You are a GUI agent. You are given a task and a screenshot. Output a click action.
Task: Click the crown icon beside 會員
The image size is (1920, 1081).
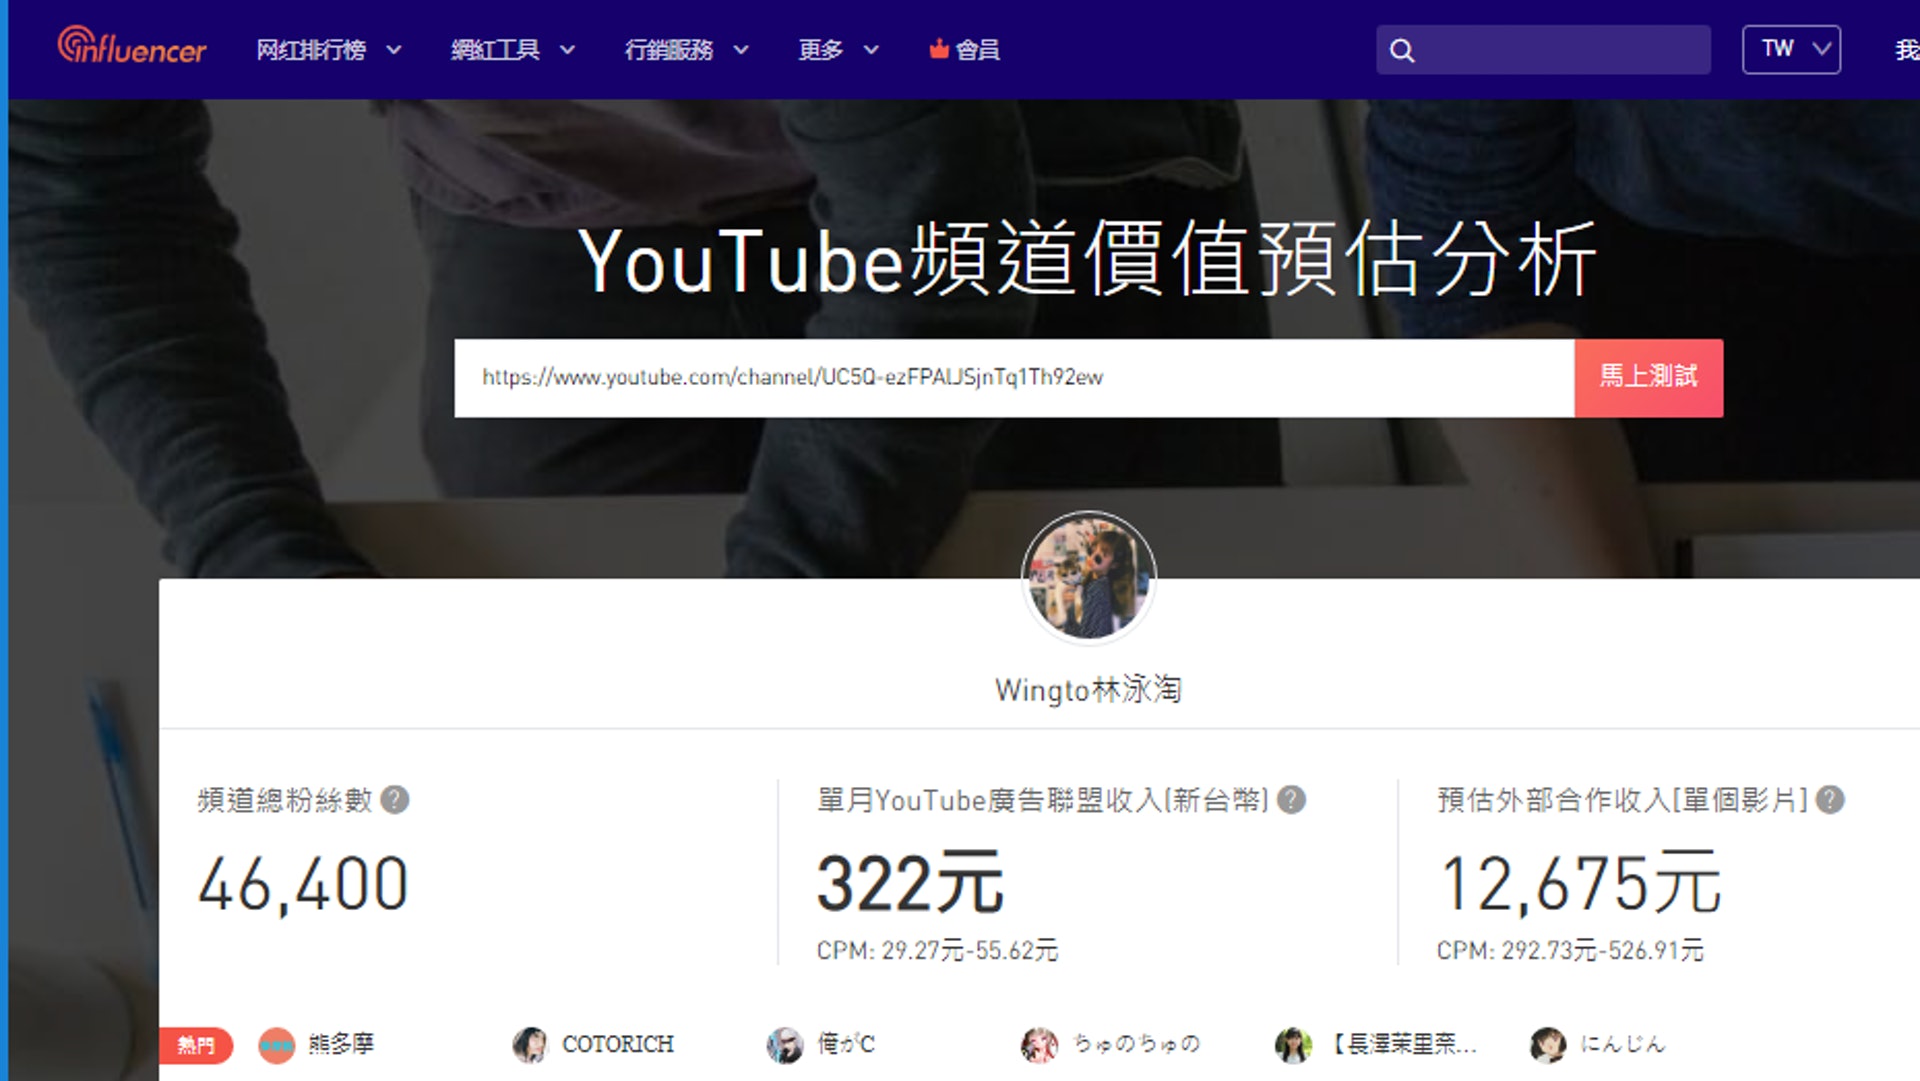tap(937, 49)
